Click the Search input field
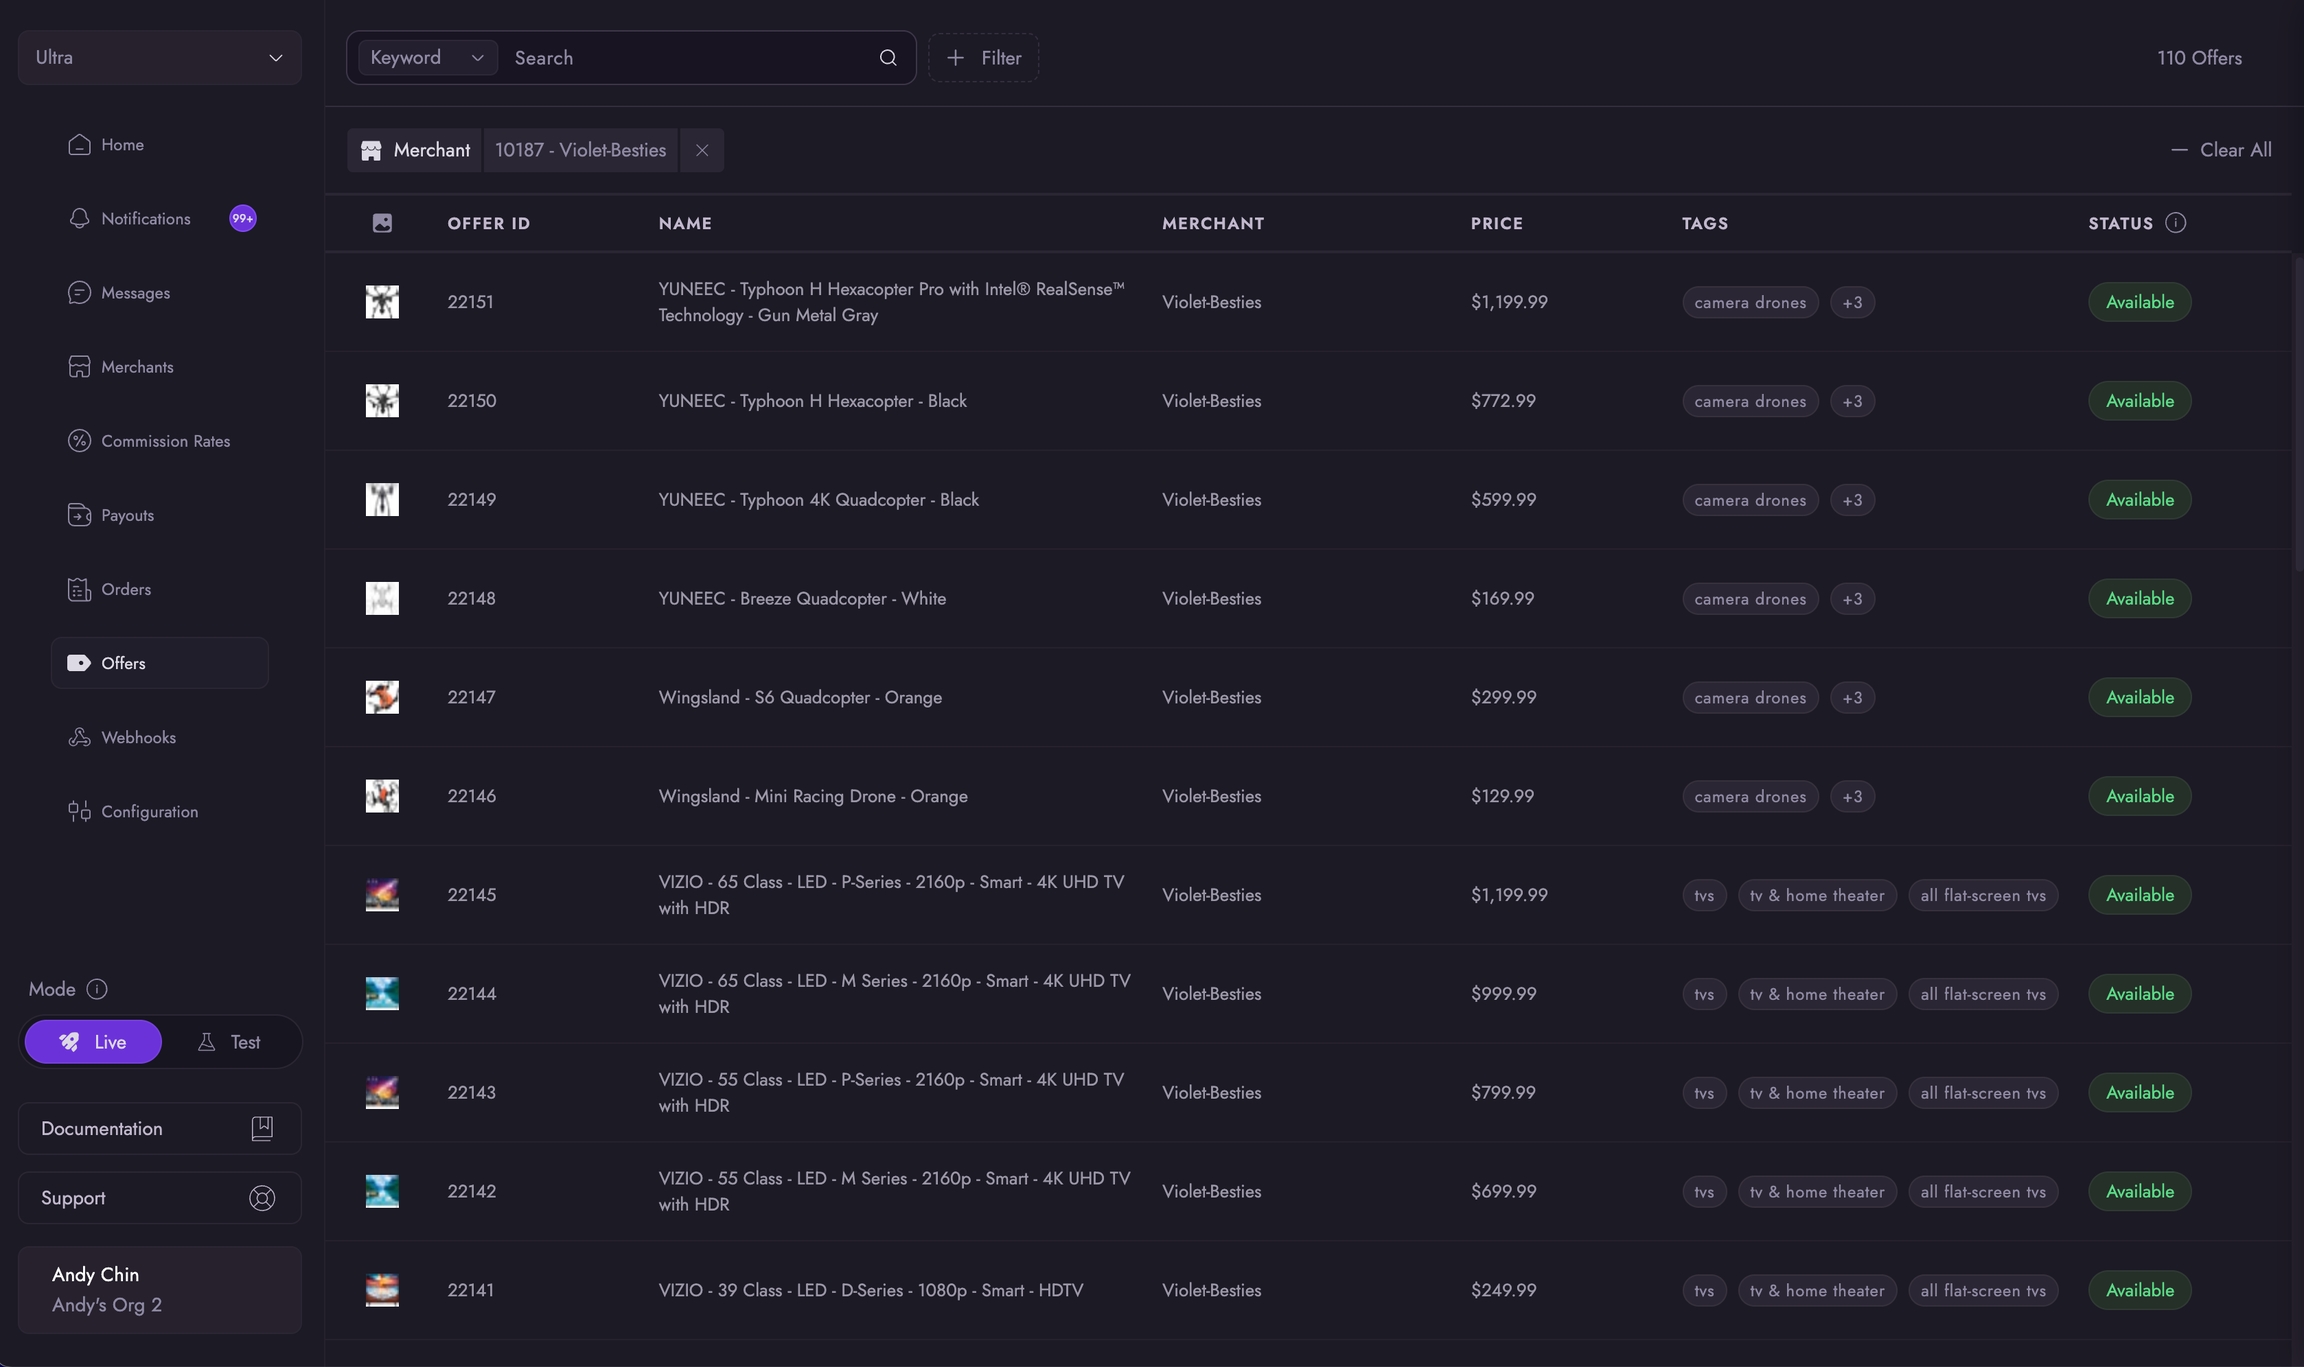Image resolution: width=2304 pixels, height=1367 pixels. [690, 58]
